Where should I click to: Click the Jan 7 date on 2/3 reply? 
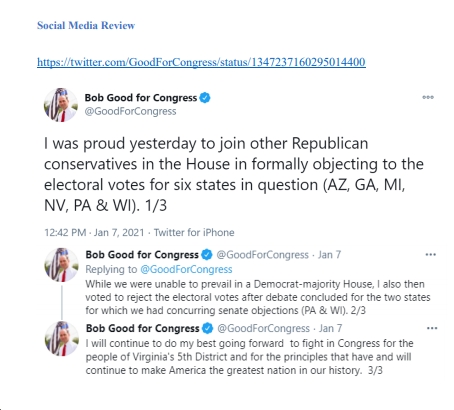point(329,255)
